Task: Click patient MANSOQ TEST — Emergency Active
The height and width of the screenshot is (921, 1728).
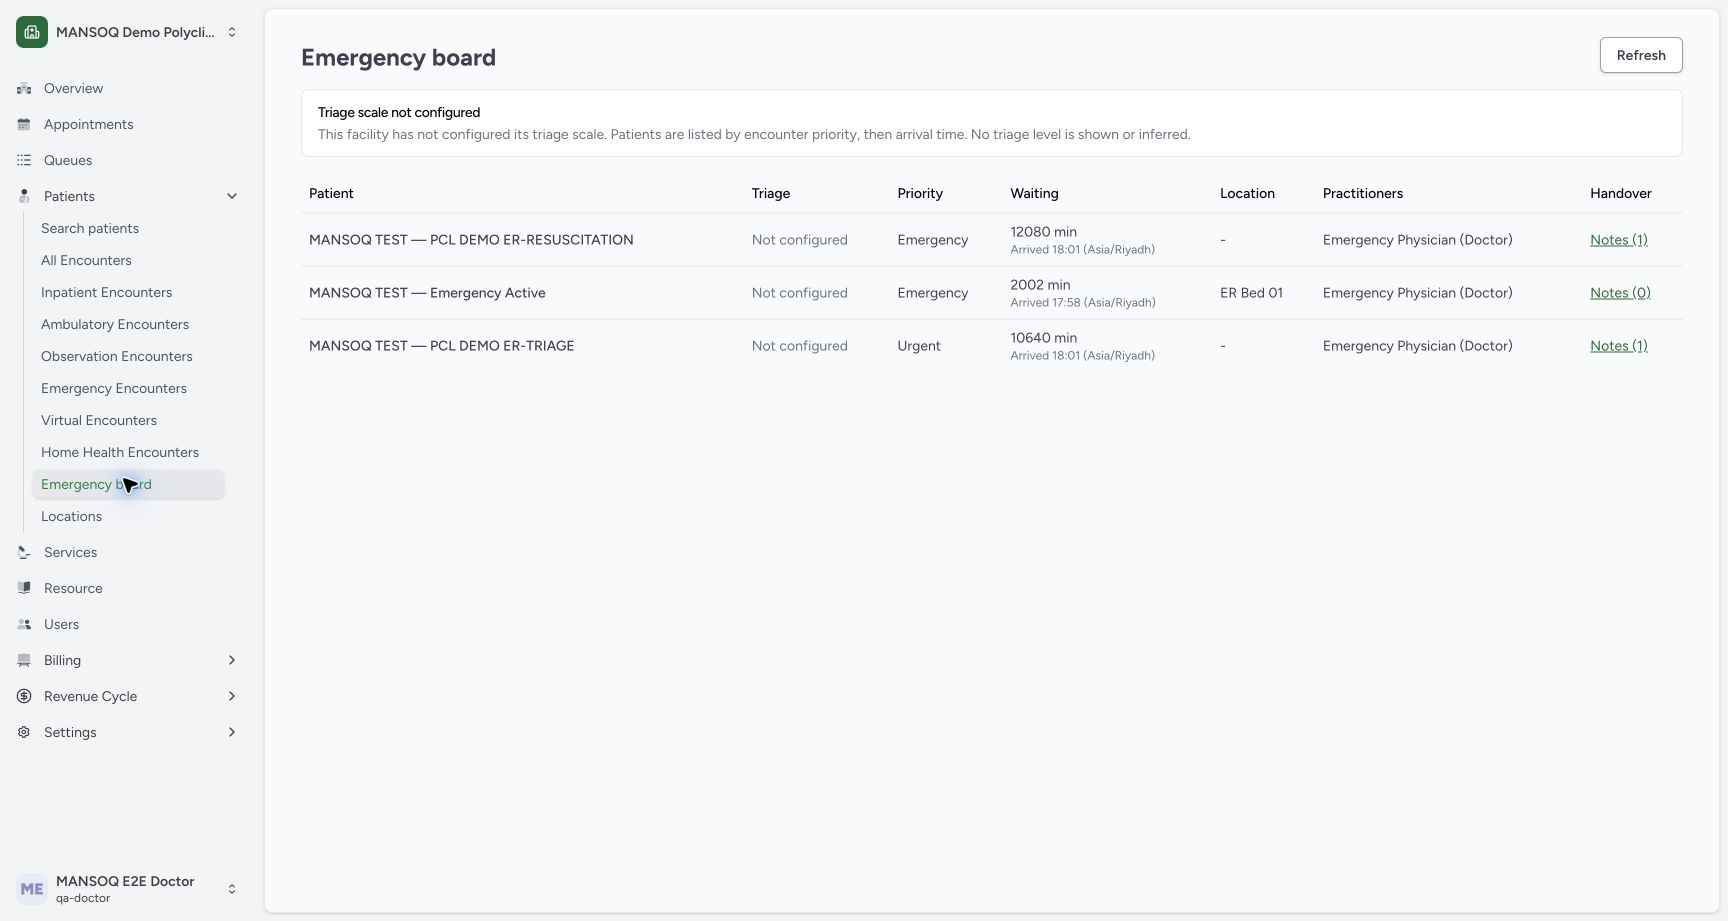Action: 427,293
